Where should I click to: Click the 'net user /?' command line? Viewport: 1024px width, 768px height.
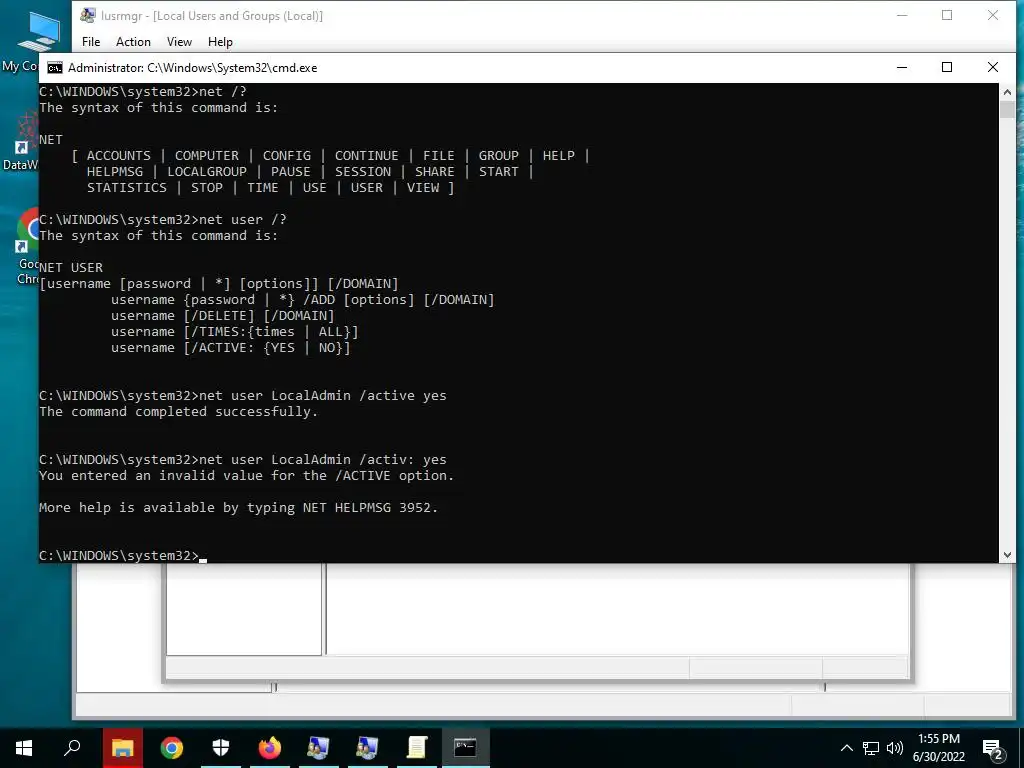click(x=163, y=219)
